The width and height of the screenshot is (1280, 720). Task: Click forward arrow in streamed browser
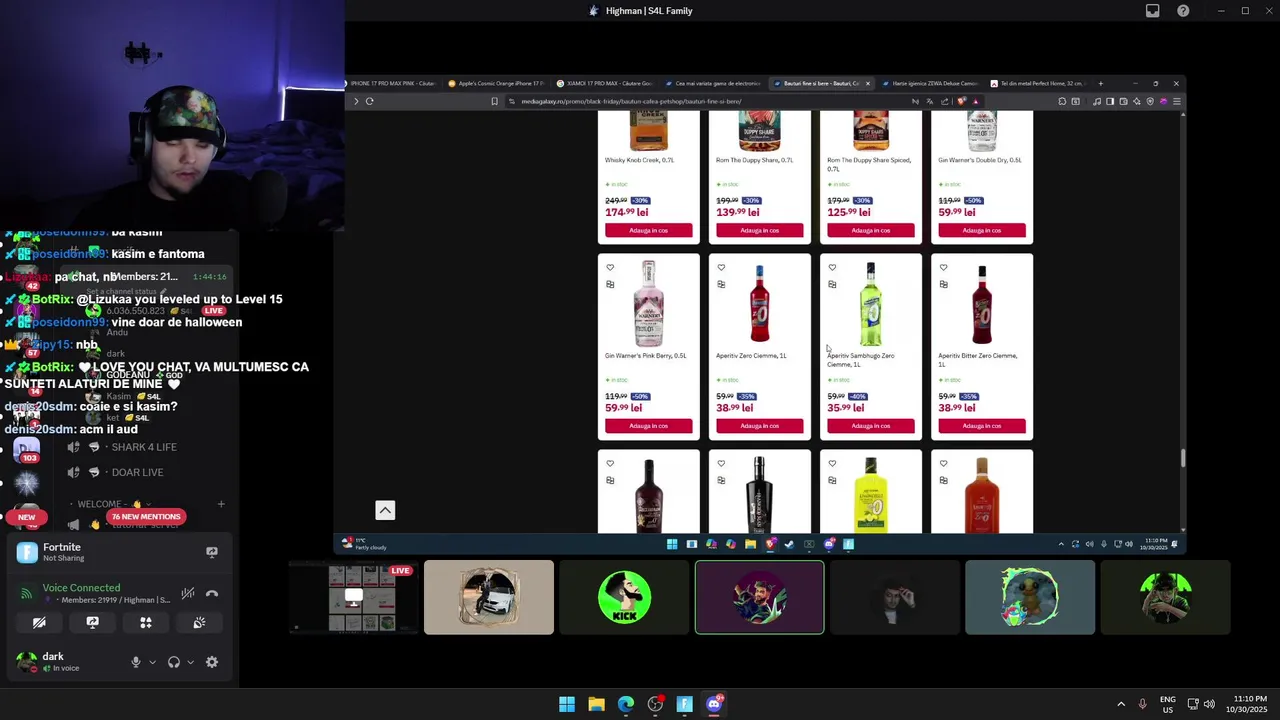[x=356, y=101]
